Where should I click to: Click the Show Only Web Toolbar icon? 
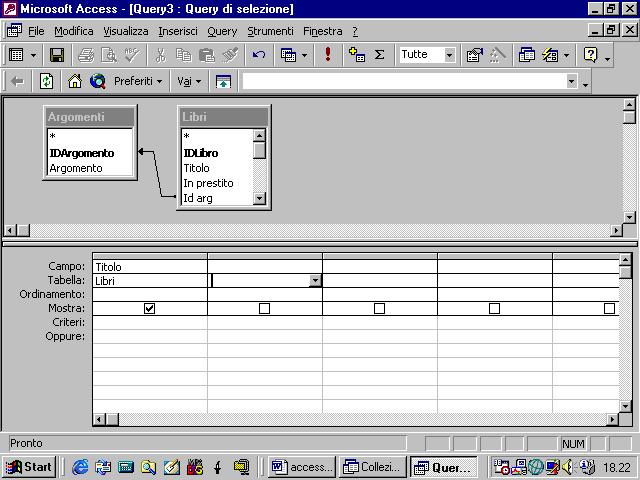(x=223, y=82)
